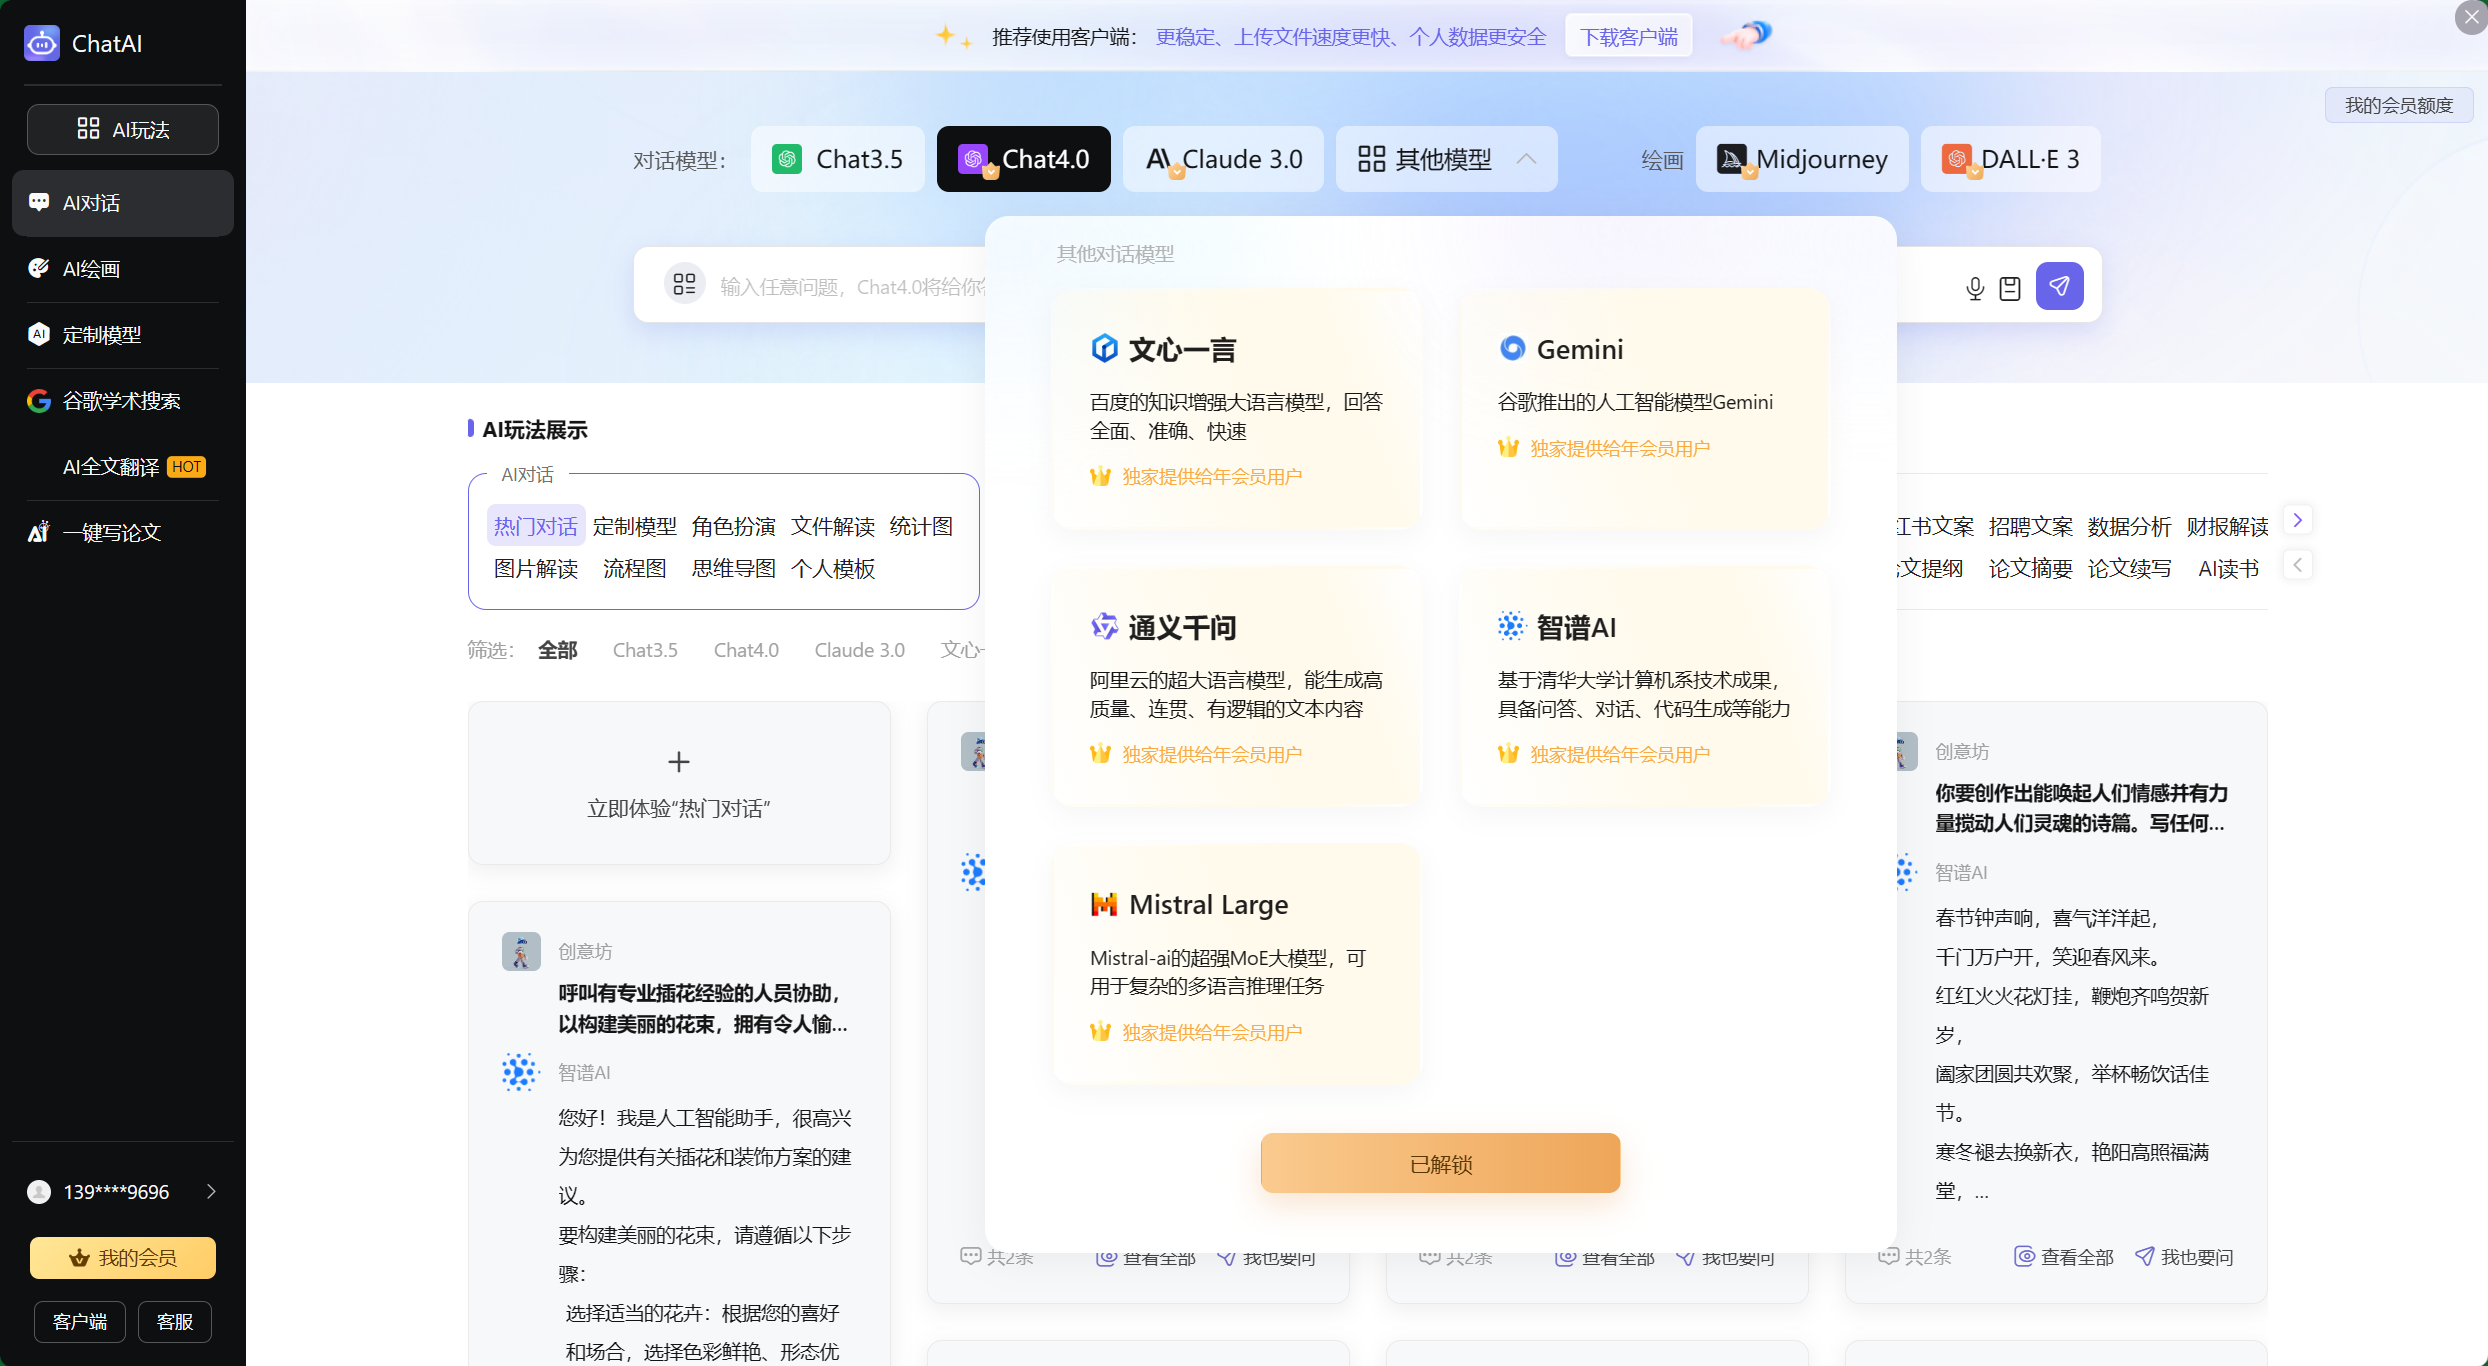Open 谷歌学术搜索 from the sidebar

[x=119, y=399]
